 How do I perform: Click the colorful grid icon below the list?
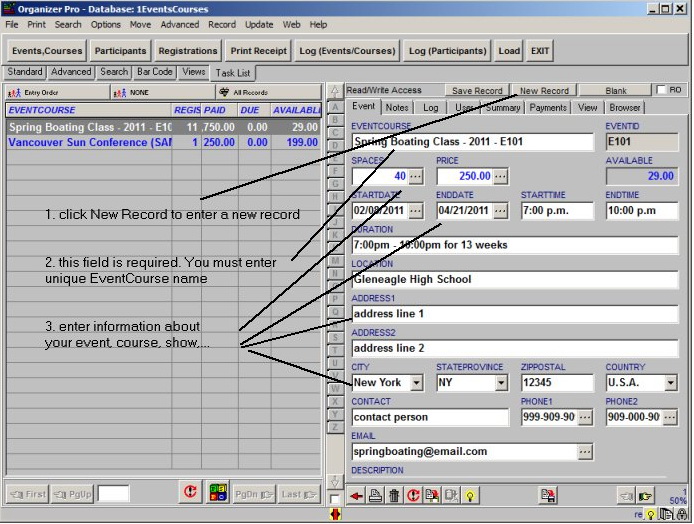tap(218, 492)
